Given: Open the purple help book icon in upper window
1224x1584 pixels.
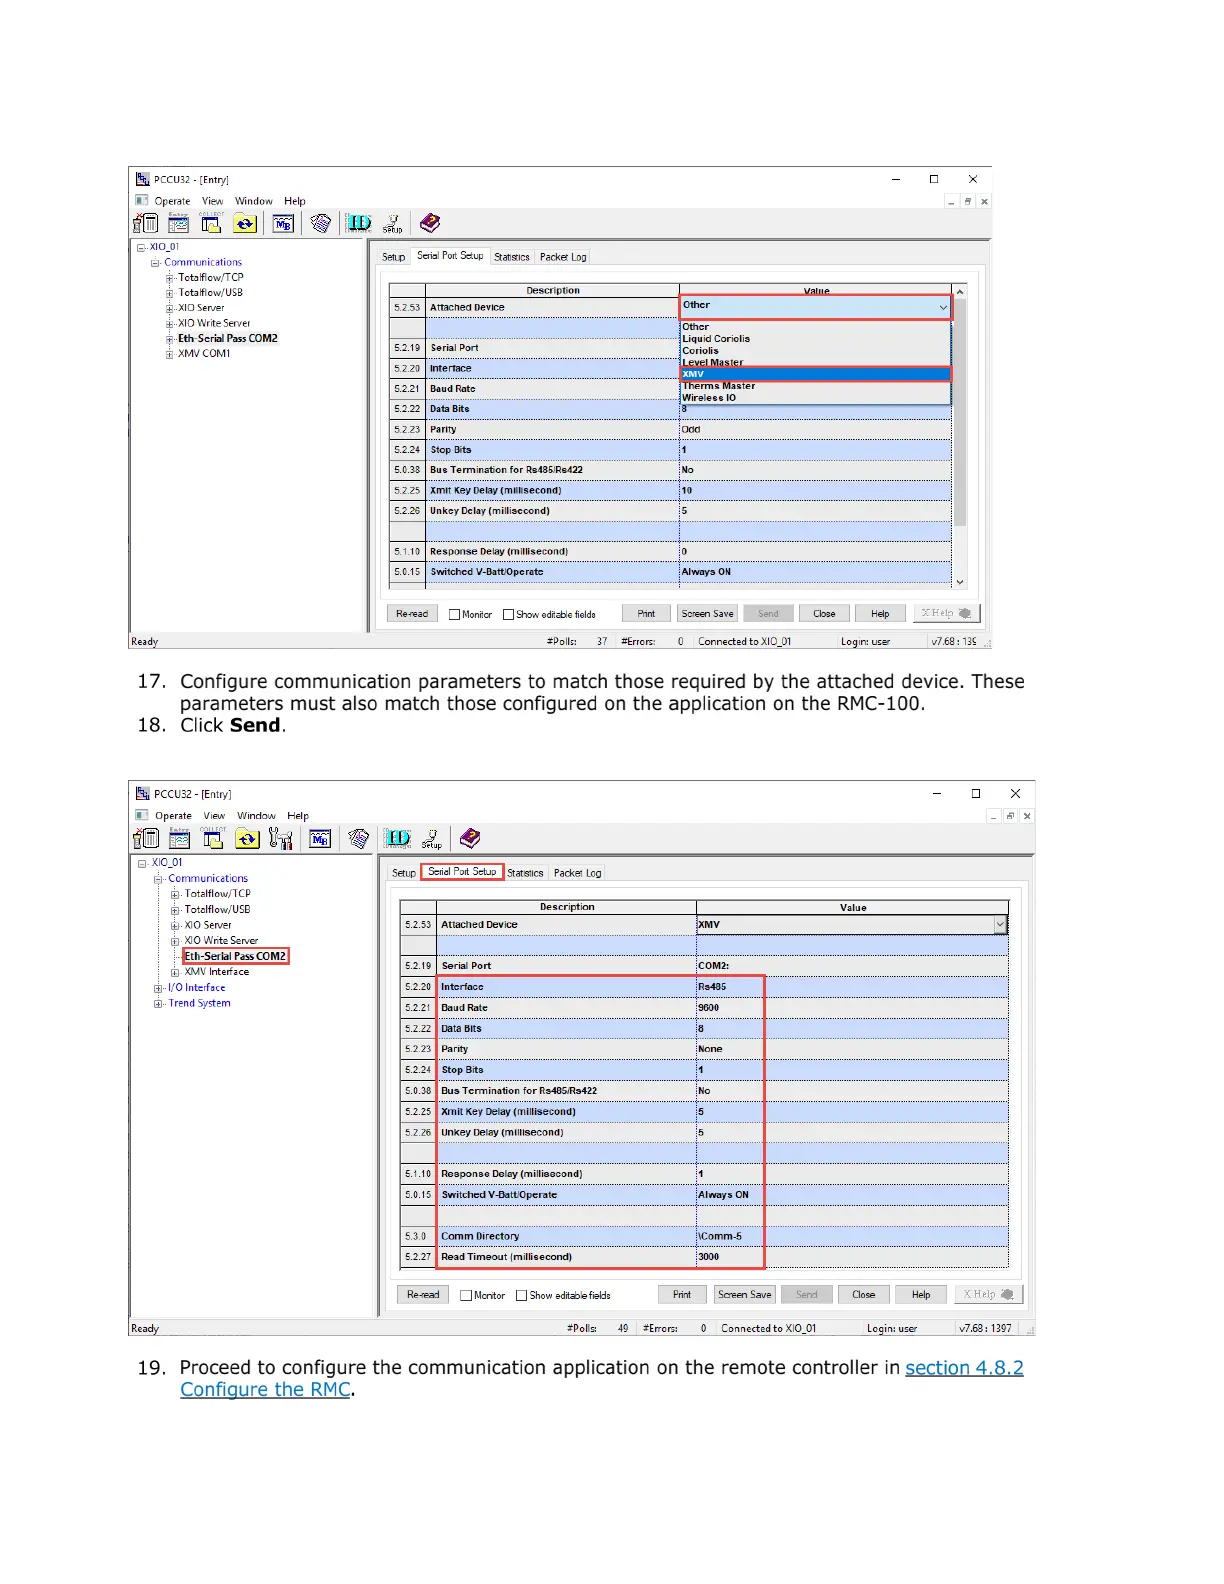Looking at the screenshot, I should (430, 223).
